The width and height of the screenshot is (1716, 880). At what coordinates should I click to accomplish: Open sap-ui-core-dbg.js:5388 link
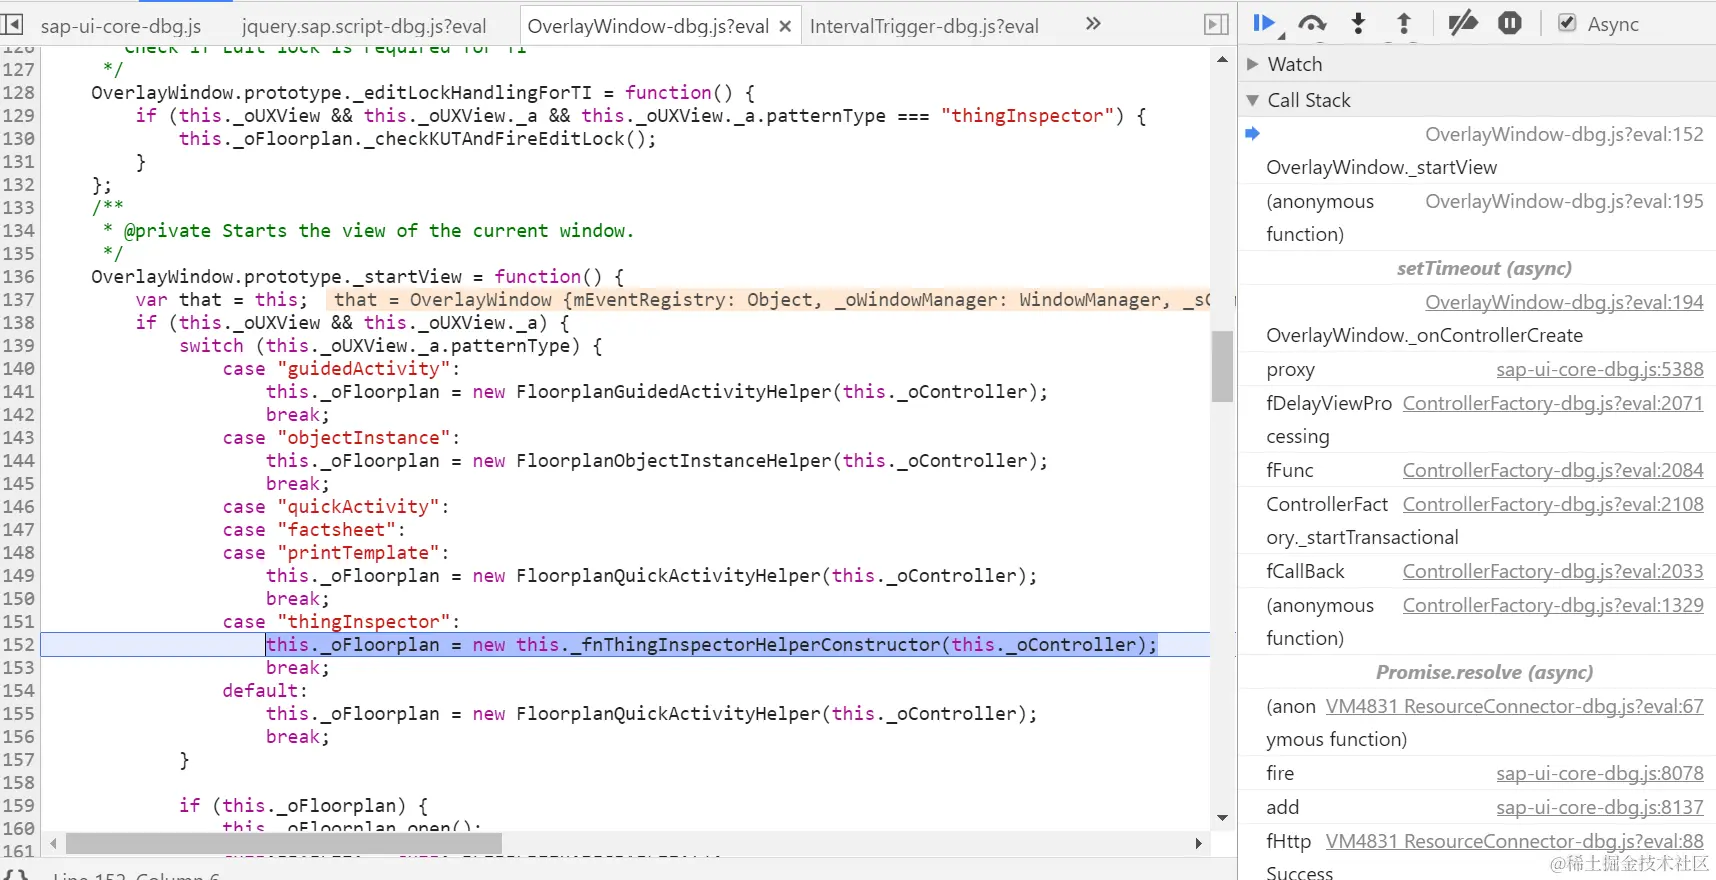pyautogui.click(x=1600, y=369)
